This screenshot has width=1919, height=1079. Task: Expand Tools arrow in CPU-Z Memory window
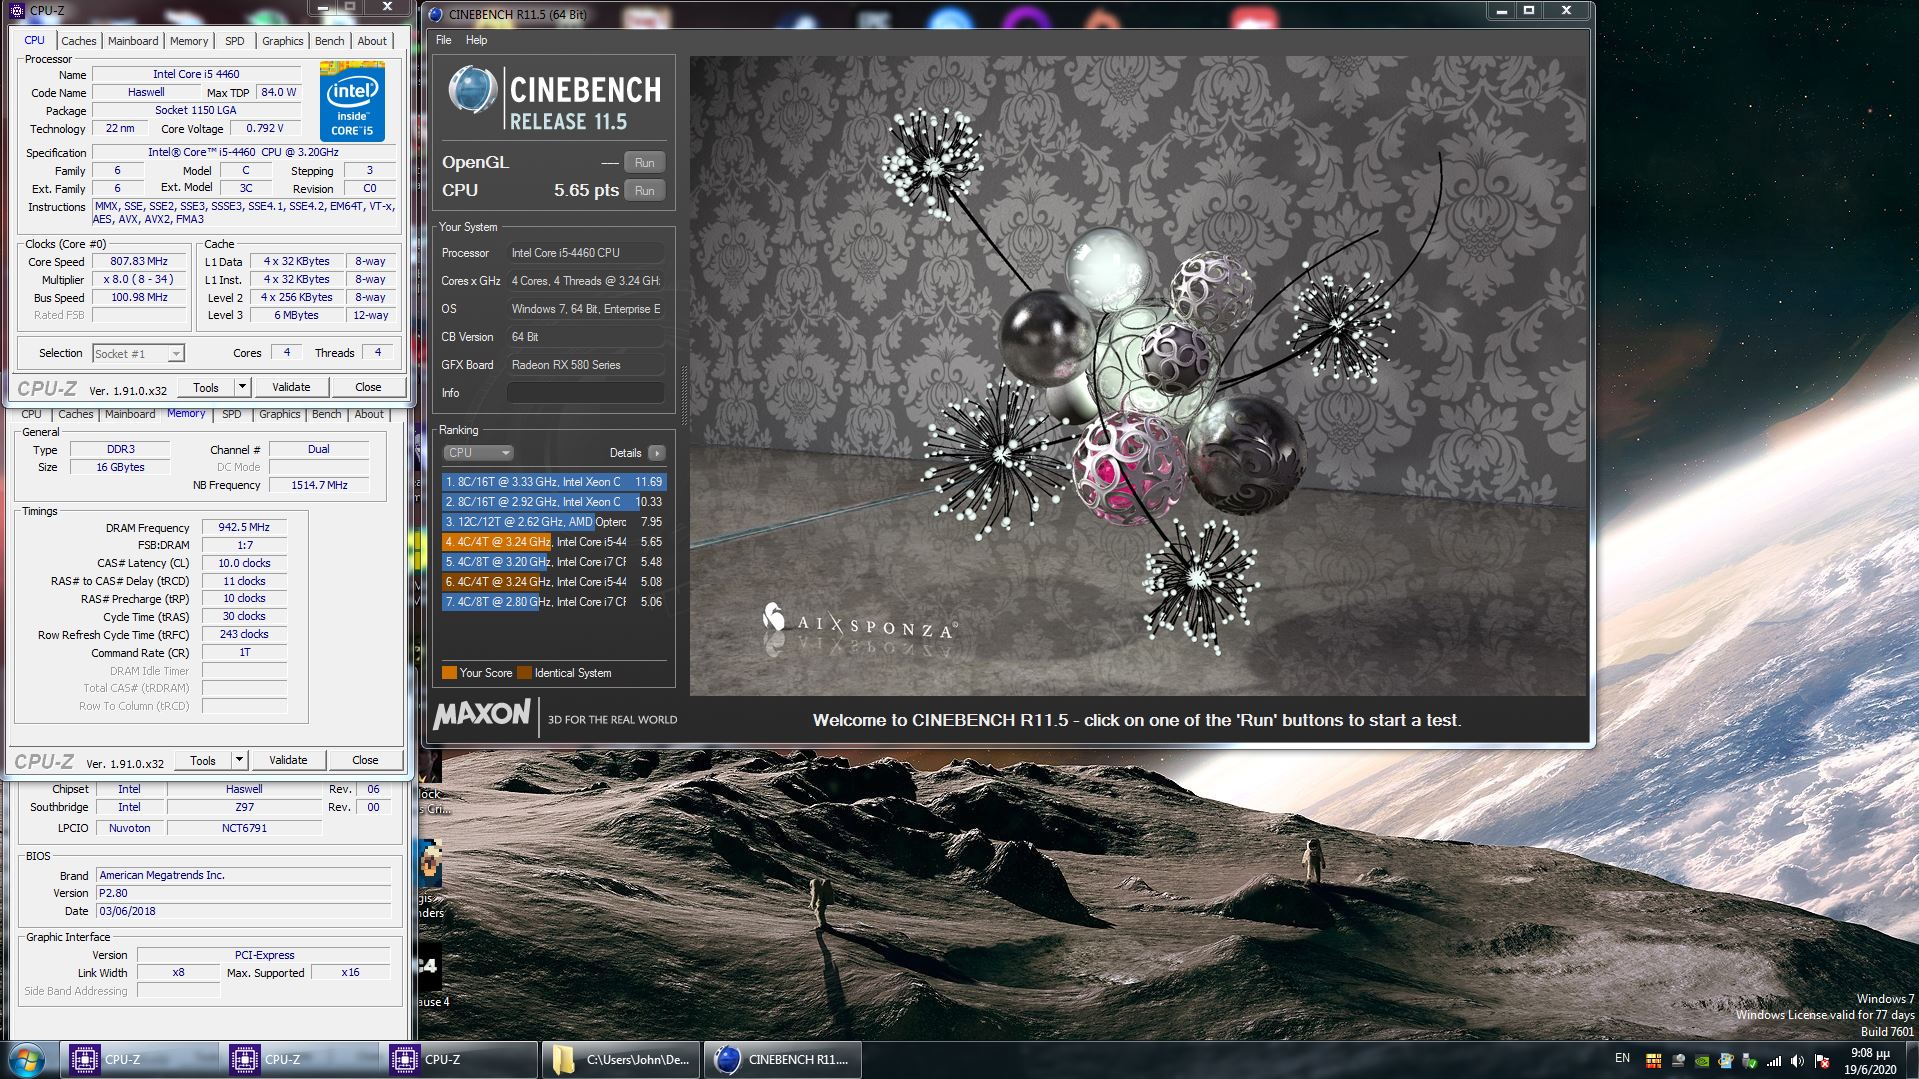[238, 760]
